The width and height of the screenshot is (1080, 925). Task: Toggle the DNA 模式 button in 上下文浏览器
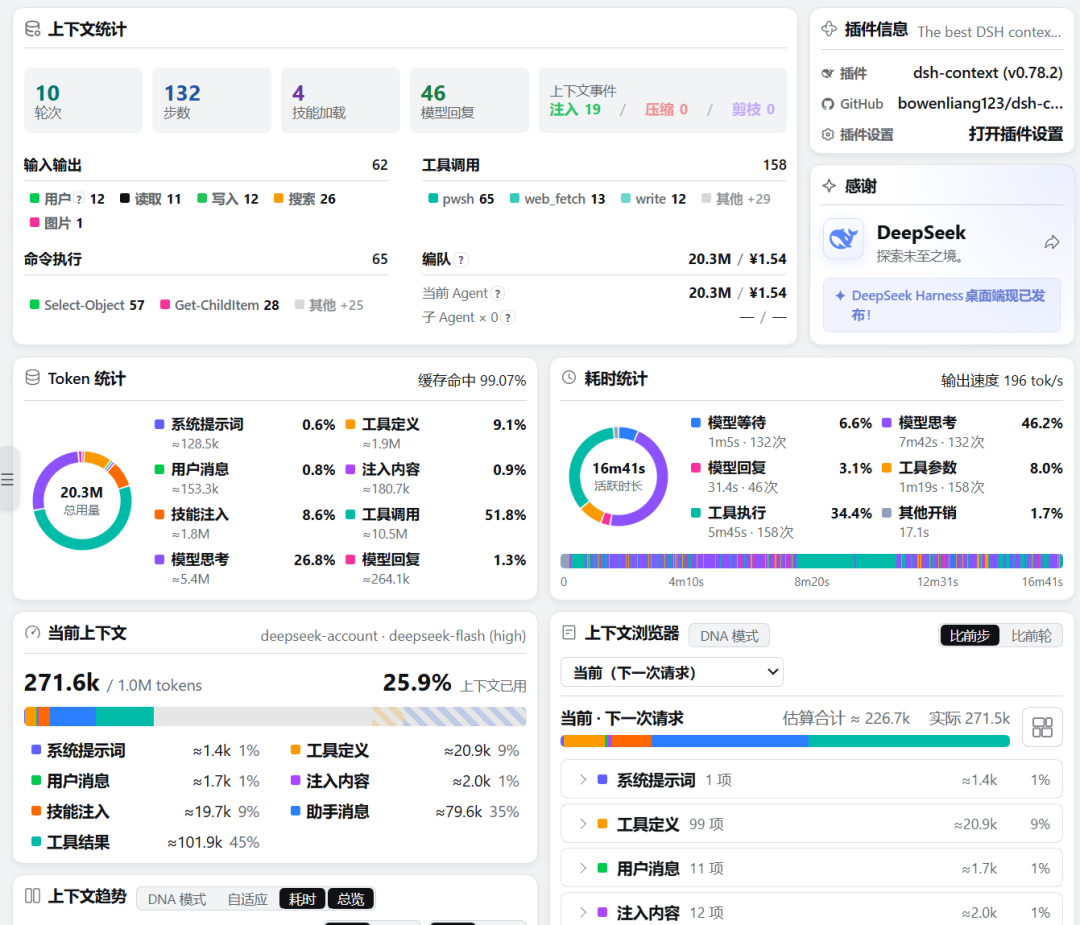tap(729, 636)
